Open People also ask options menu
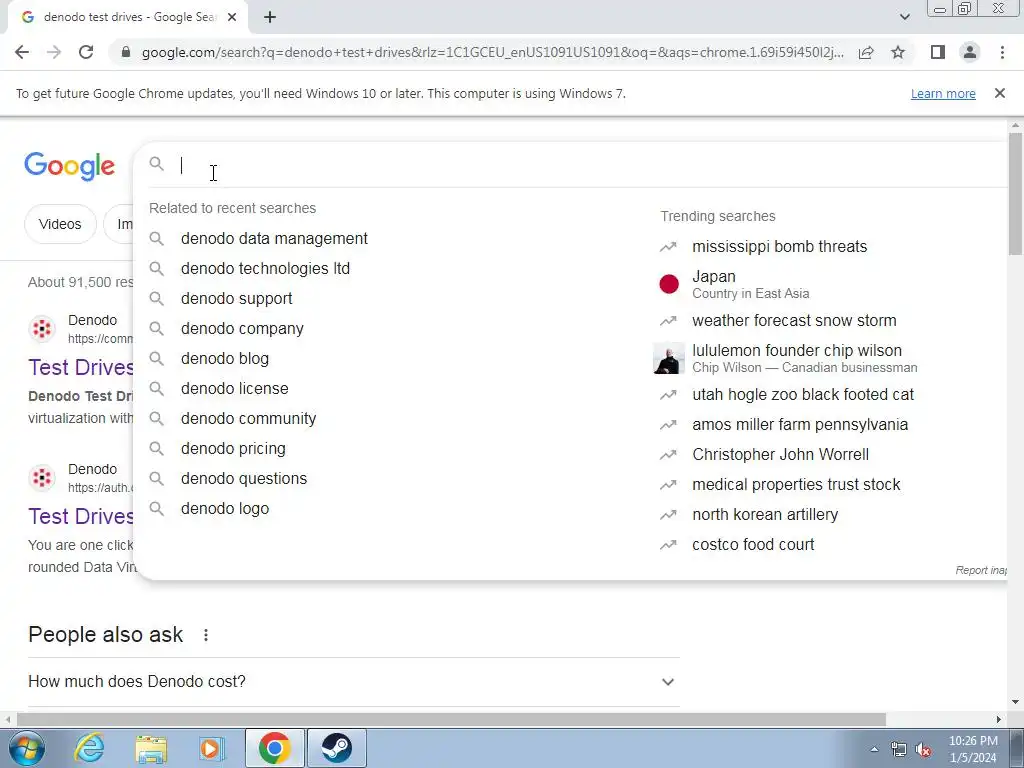This screenshot has height=768, width=1024. [x=206, y=635]
